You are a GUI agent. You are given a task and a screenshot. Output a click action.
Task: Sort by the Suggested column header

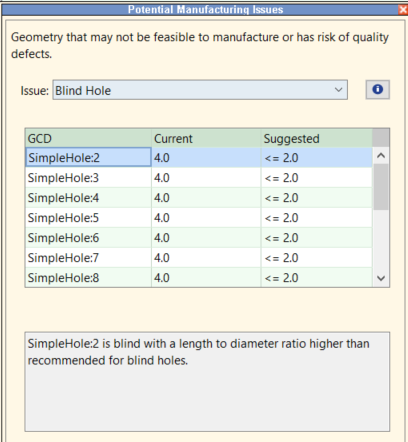point(317,138)
